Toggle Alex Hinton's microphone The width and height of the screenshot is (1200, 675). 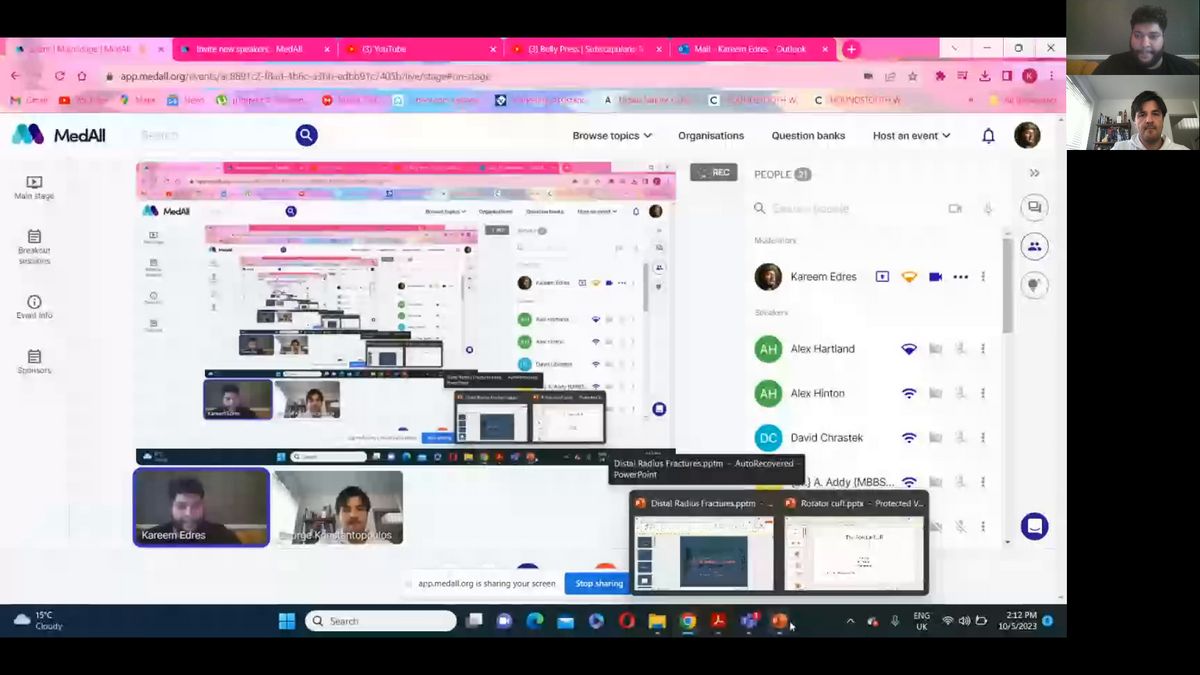click(960, 394)
